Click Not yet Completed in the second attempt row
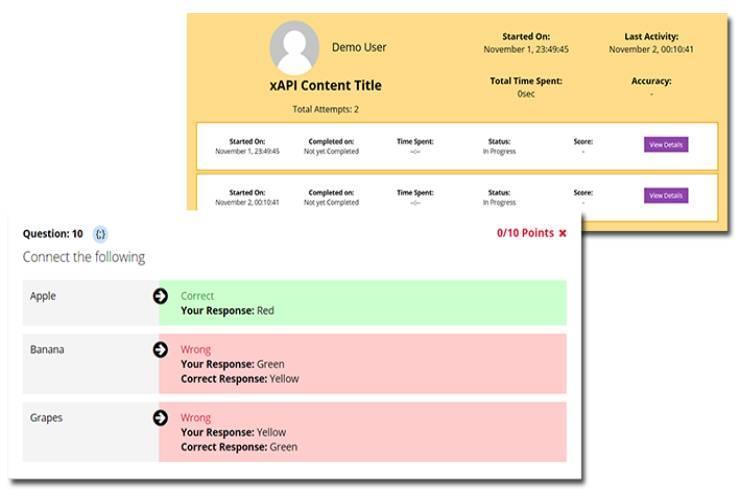740x500 pixels. [331, 203]
